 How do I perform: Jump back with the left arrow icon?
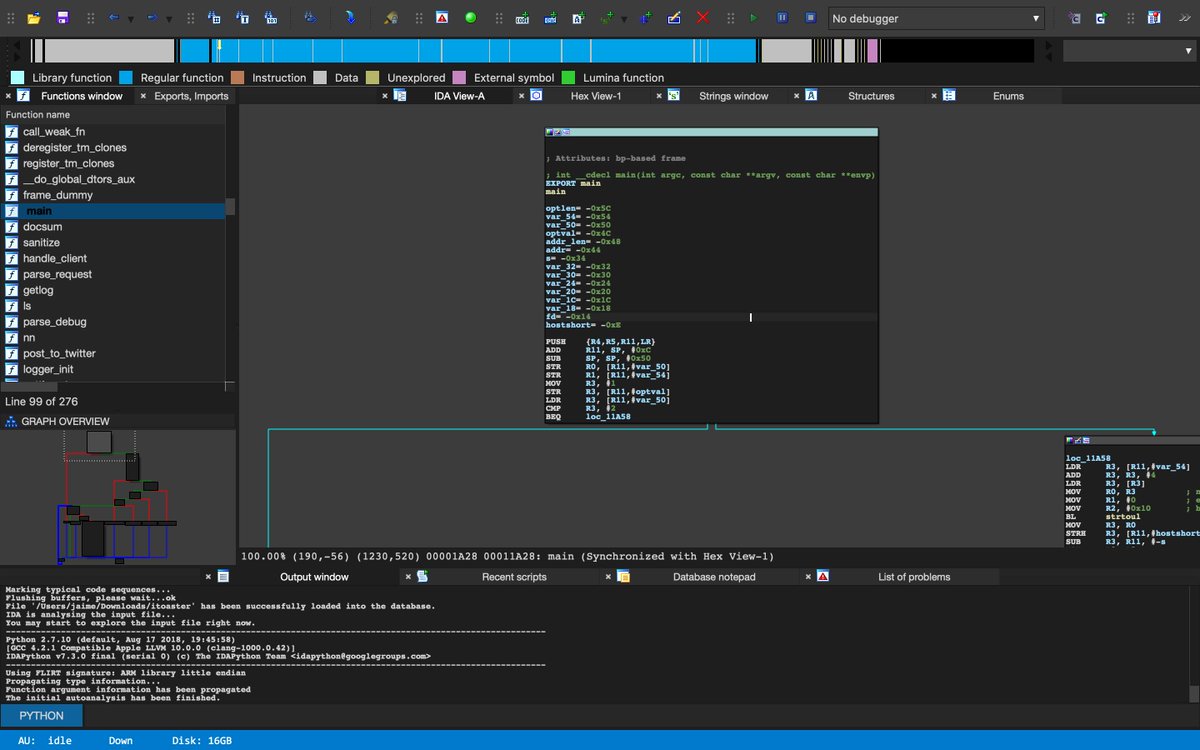click(x=113, y=18)
